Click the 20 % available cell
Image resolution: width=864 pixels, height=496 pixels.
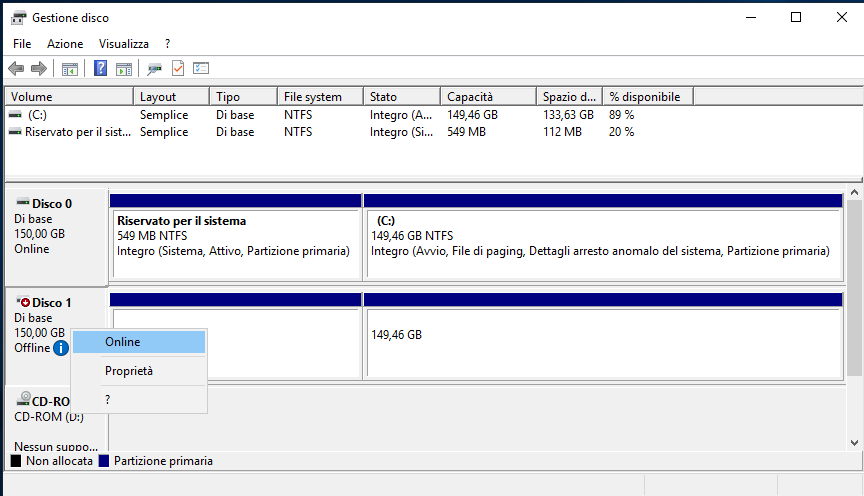coord(622,132)
